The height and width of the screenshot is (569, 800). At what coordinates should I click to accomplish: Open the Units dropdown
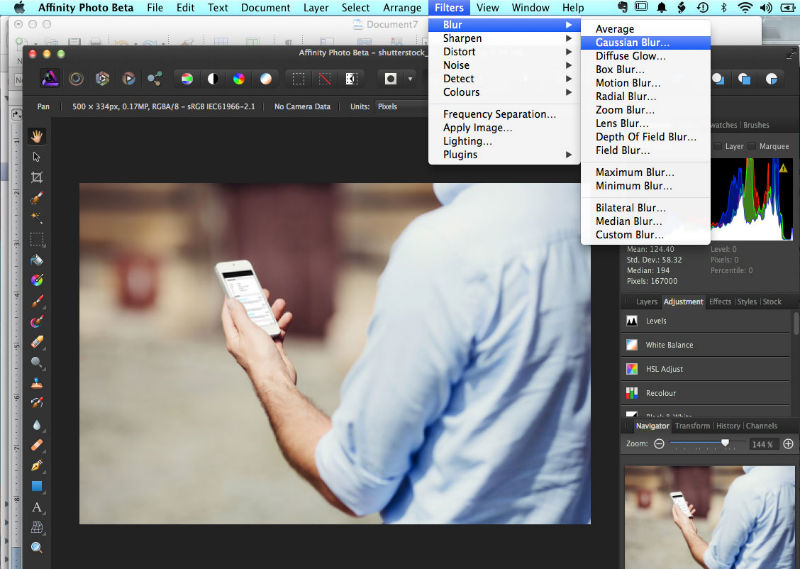pyautogui.click(x=400, y=106)
